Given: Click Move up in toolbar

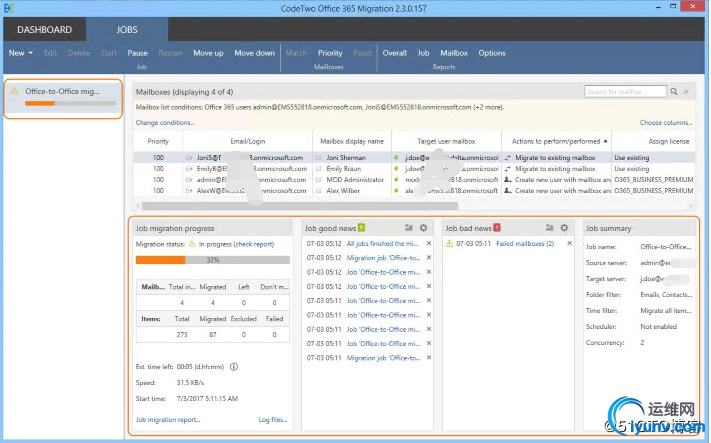Looking at the screenshot, I should (x=208, y=53).
